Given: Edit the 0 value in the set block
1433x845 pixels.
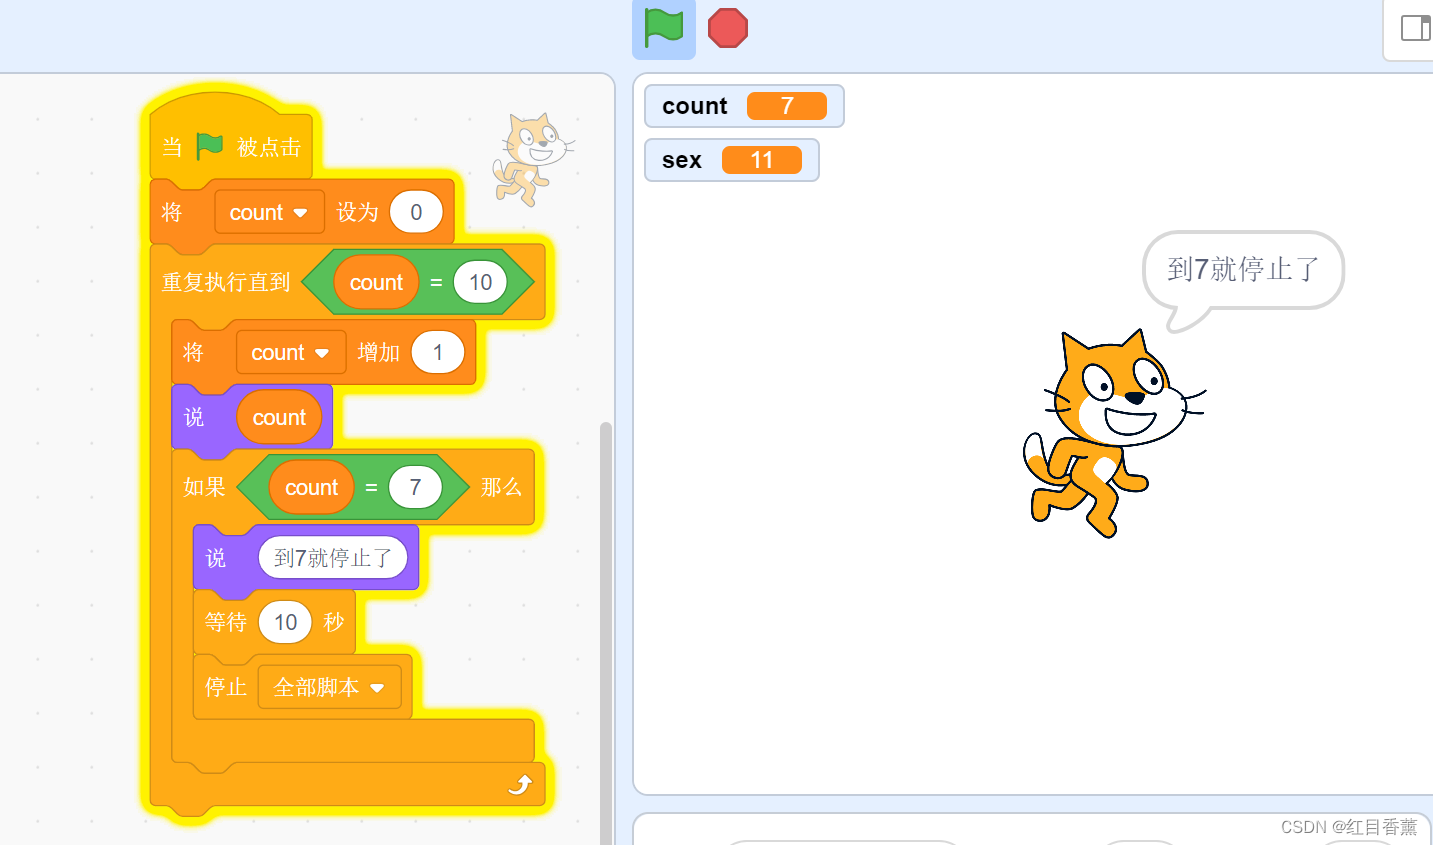Looking at the screenshot, I should 416,212.
